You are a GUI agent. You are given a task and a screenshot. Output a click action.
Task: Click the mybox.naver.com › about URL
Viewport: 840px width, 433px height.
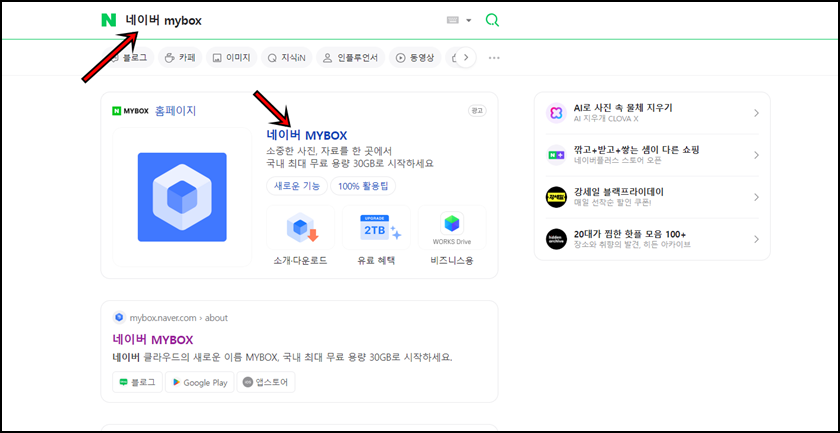(179, 318)
